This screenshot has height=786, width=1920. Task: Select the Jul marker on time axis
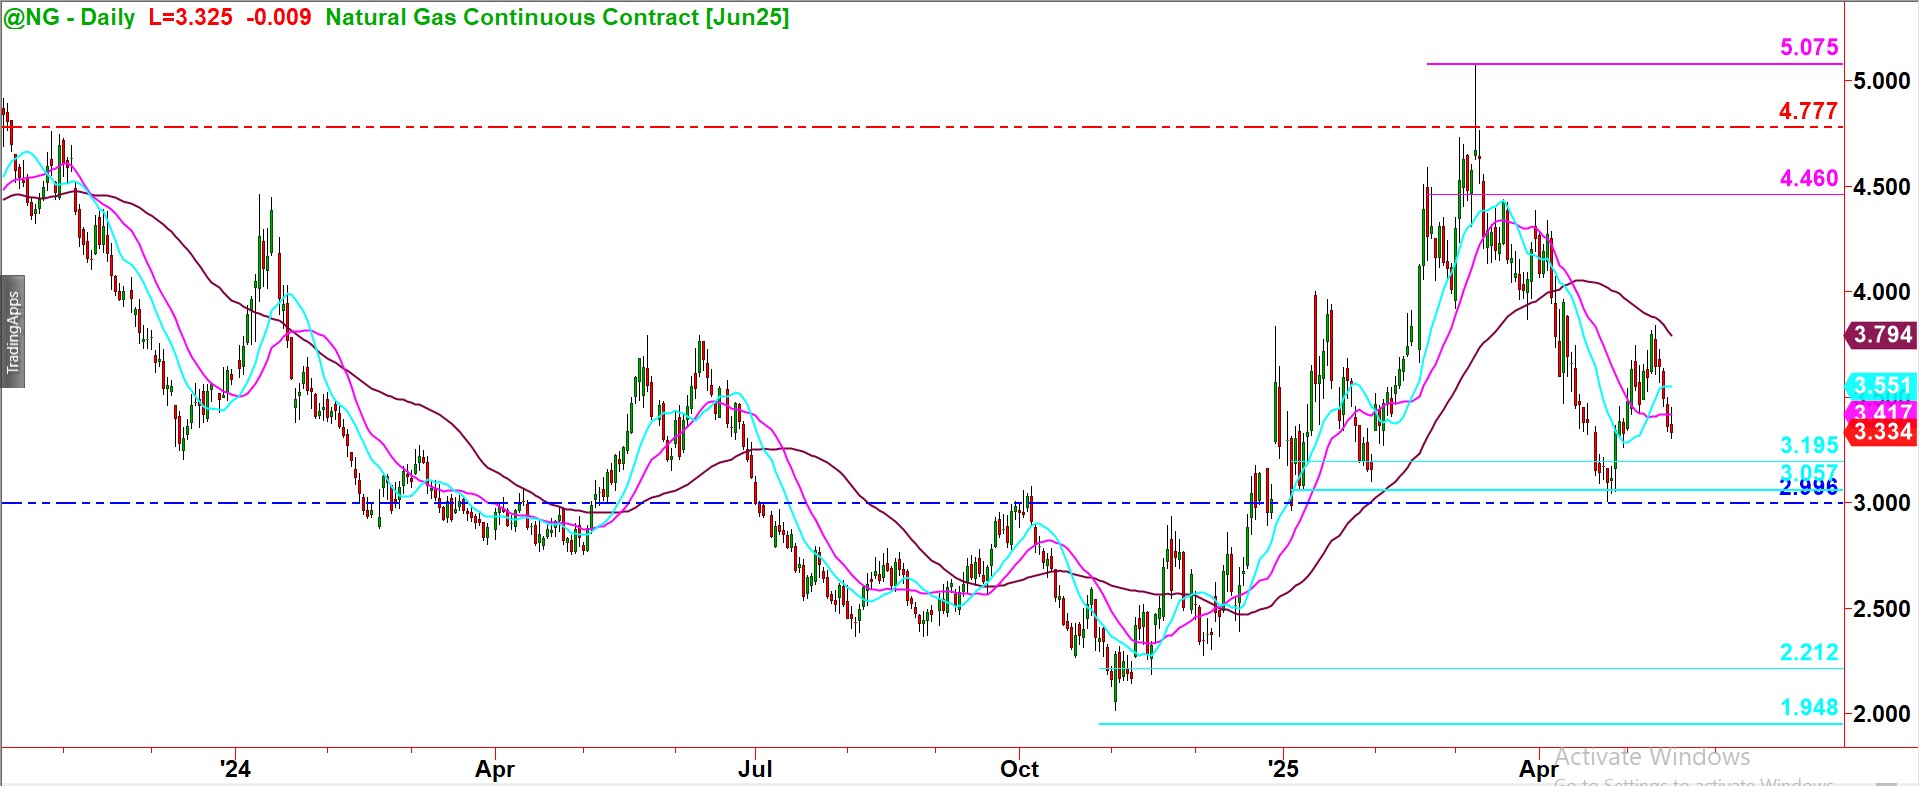pos(755,768)
